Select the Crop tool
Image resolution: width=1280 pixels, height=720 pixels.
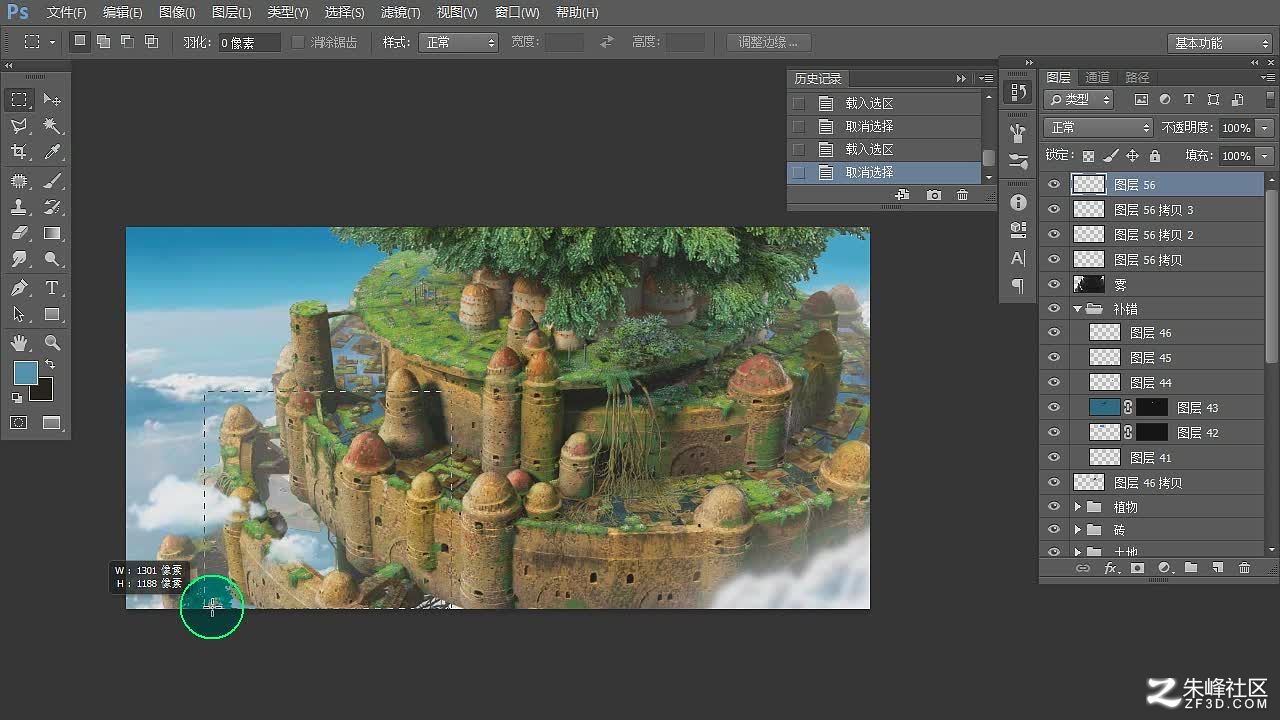point(19,152)
